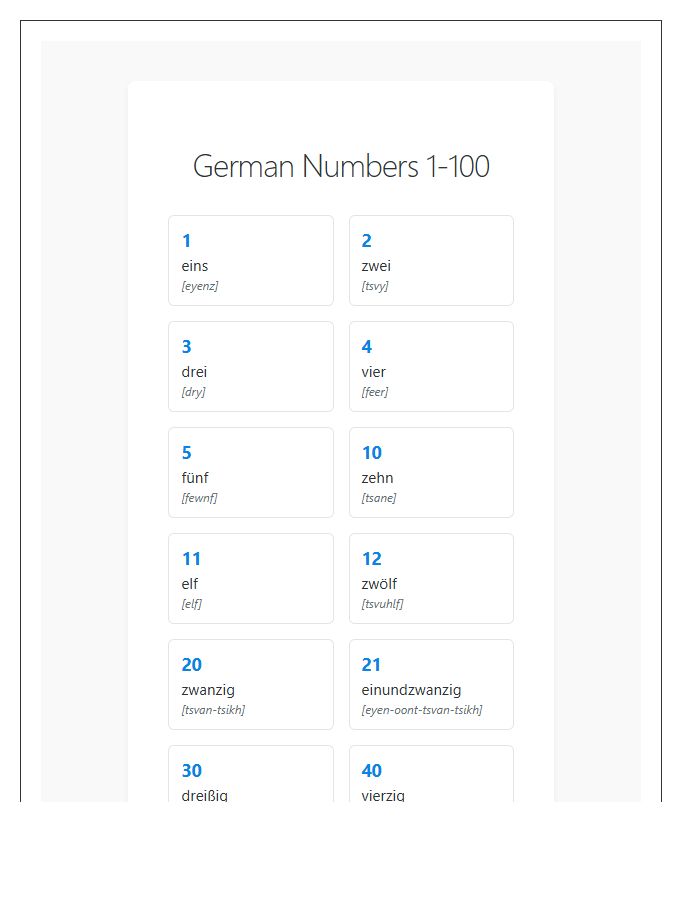This screenshot has width=700, height=900.
Task: Click the pronunciation [fewnf]
Action: click(x=199, y=498)
